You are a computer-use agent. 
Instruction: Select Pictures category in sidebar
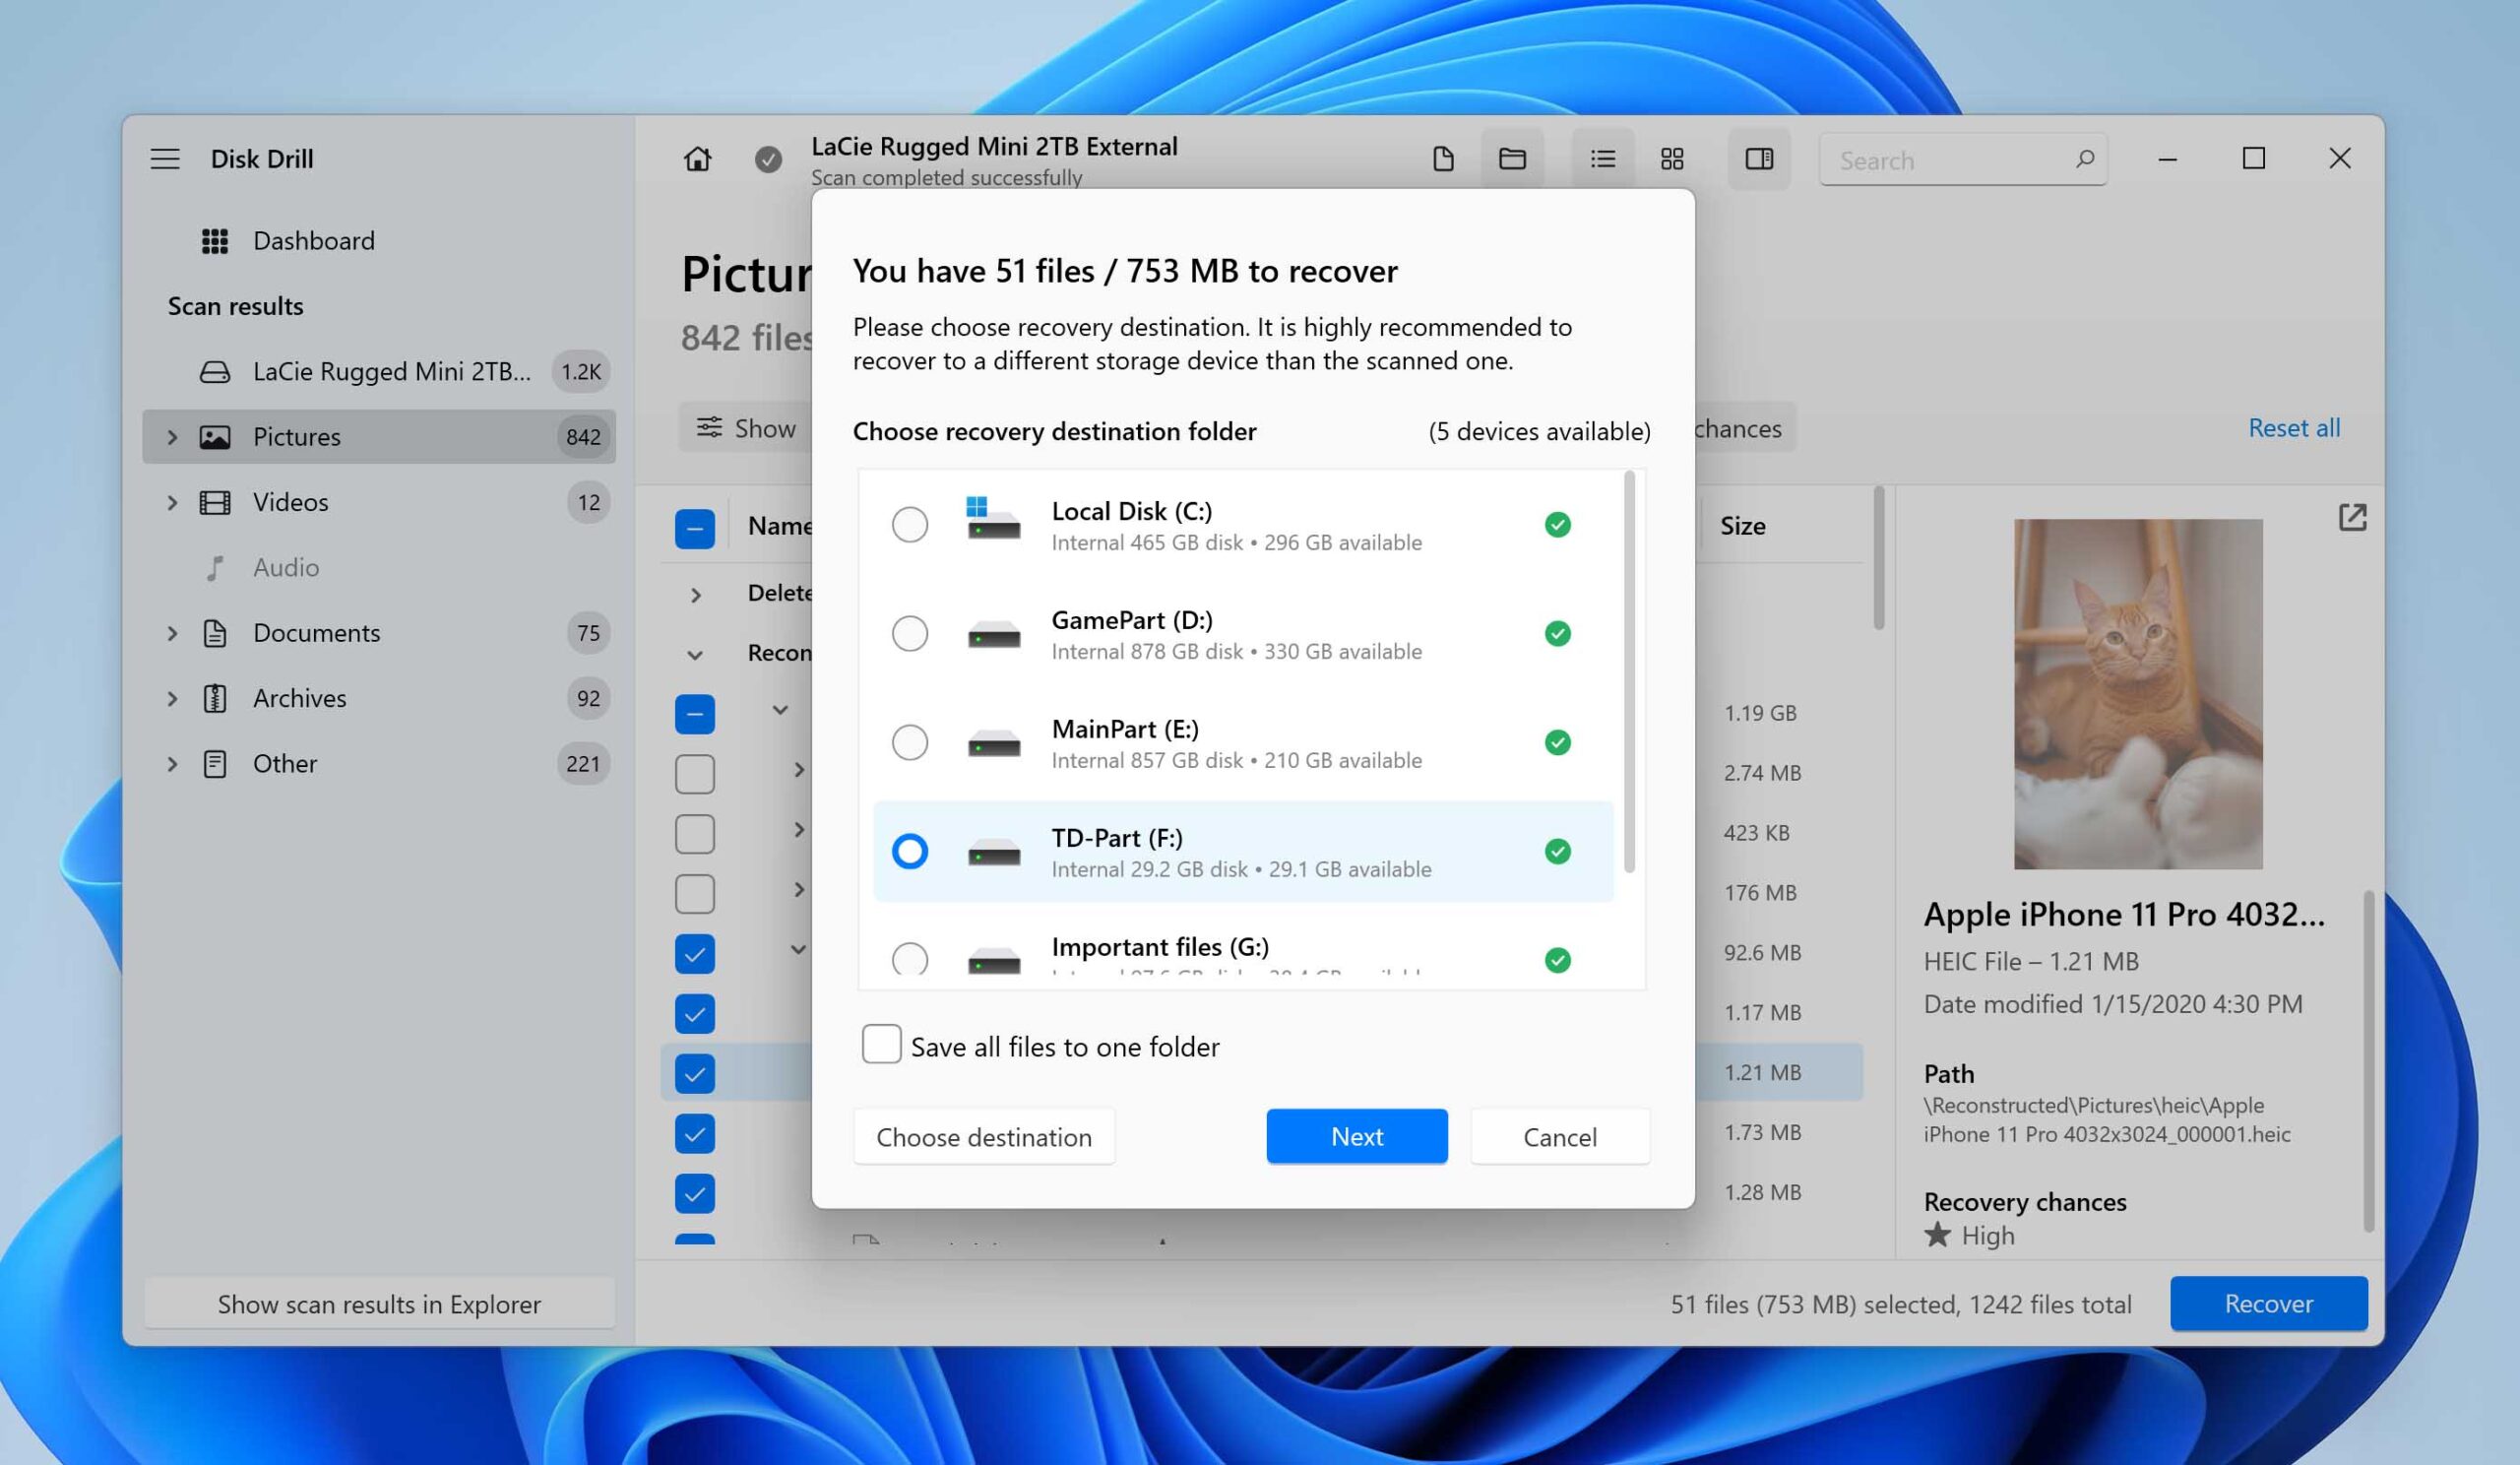point(378,437)
